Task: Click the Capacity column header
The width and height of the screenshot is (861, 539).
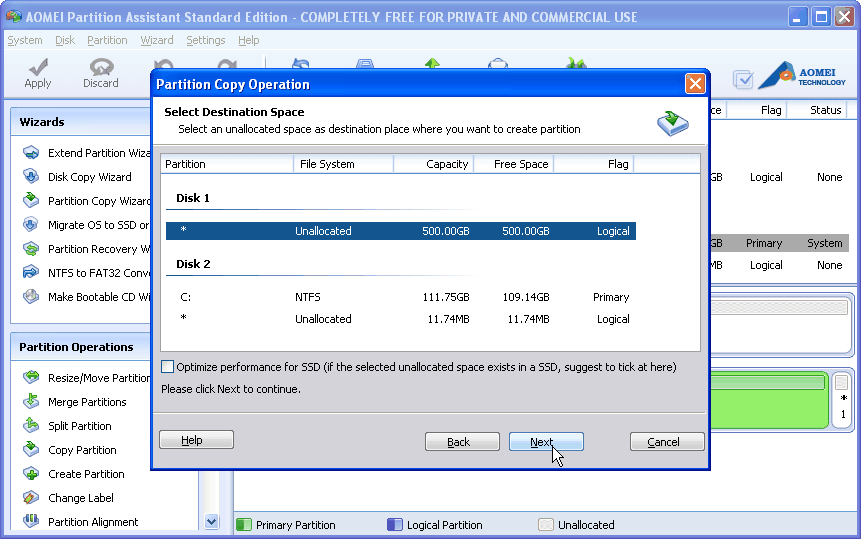Action: pos(434,164)
